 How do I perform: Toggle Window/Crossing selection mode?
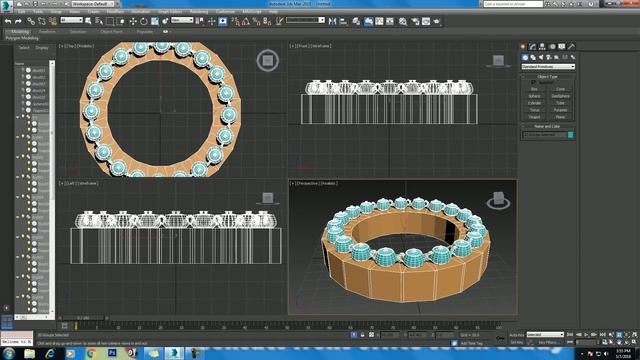pos(121,21)
